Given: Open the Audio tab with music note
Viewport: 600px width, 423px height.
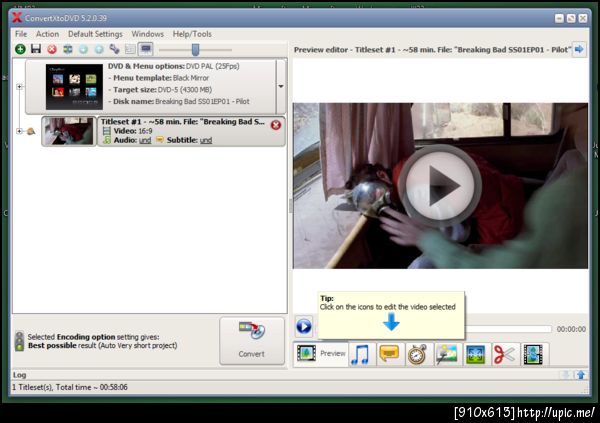Looking at the screenshot, I should click(360, 354).
